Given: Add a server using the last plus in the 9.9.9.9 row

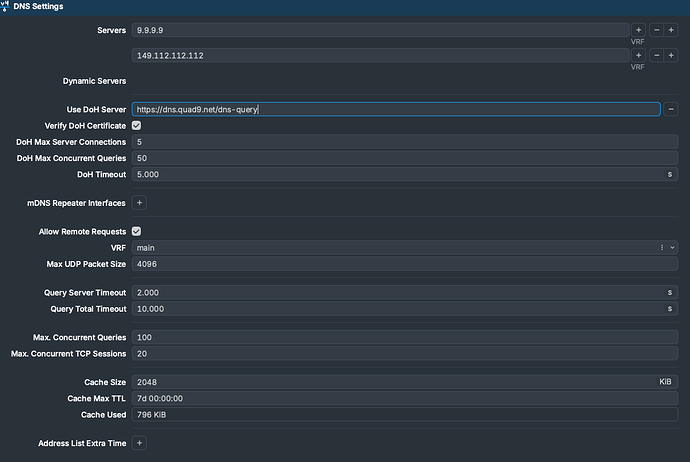Looking at the screenshot, I should point(671,30).
